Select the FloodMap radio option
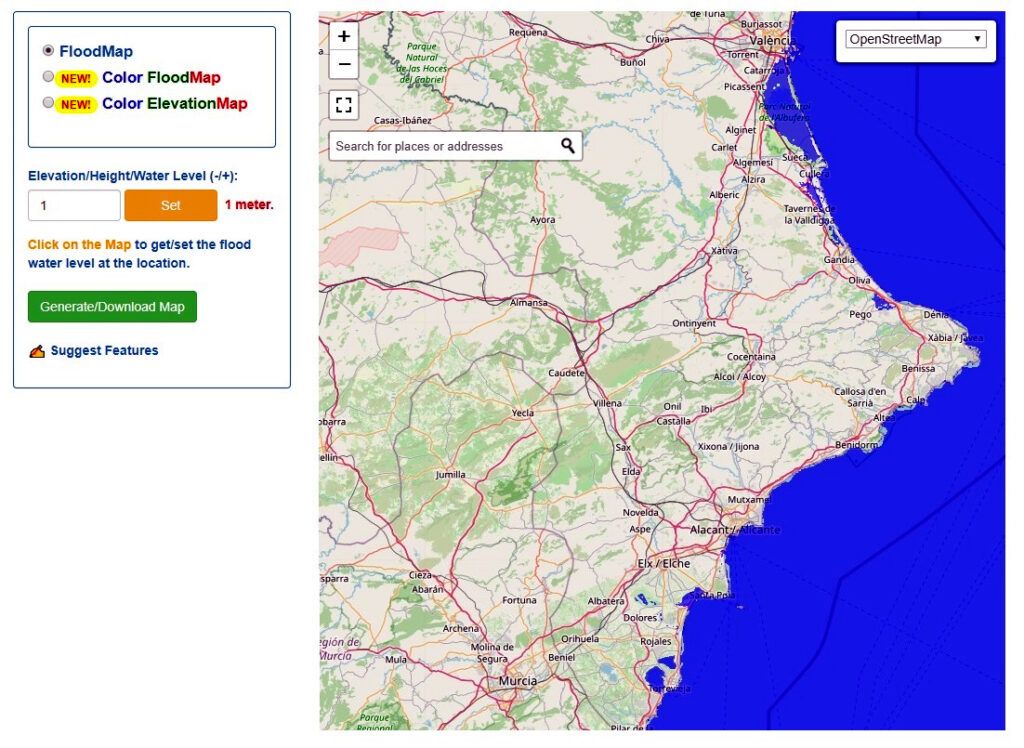Screen dimensions: 1024x748 [48, 51]
